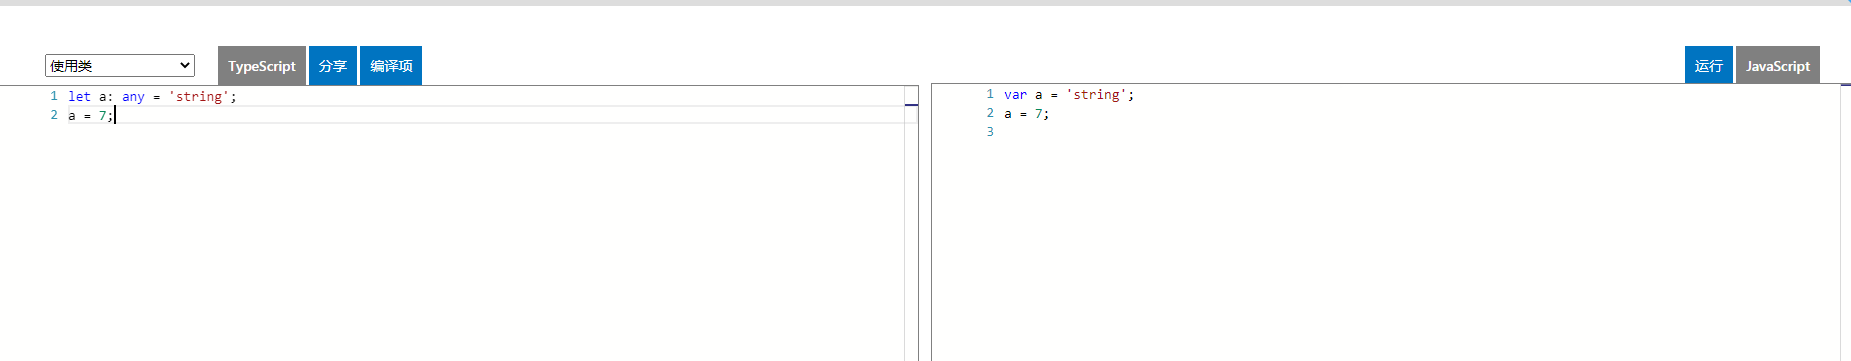Screen dimensions: 1851x361
Task: Click the JavaScript output pane scrollbar
Action: pyautogui.click(x=1845, y=222)
